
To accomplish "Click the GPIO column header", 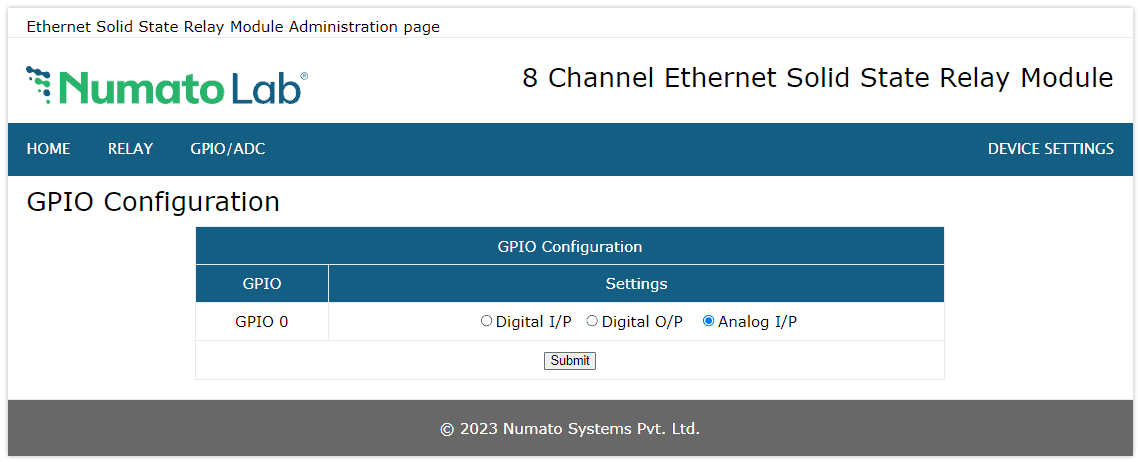I will (262, 284).
